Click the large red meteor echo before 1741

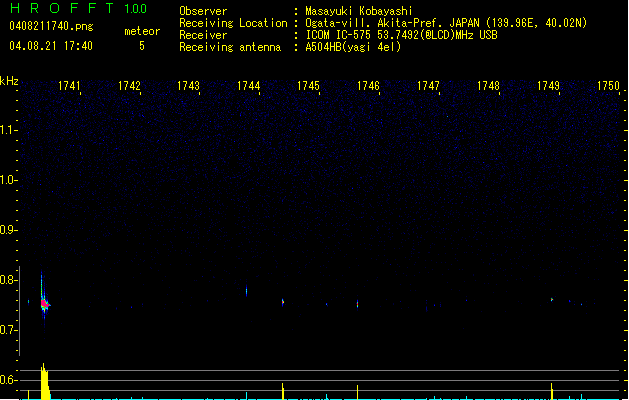[x=44, y=304]
